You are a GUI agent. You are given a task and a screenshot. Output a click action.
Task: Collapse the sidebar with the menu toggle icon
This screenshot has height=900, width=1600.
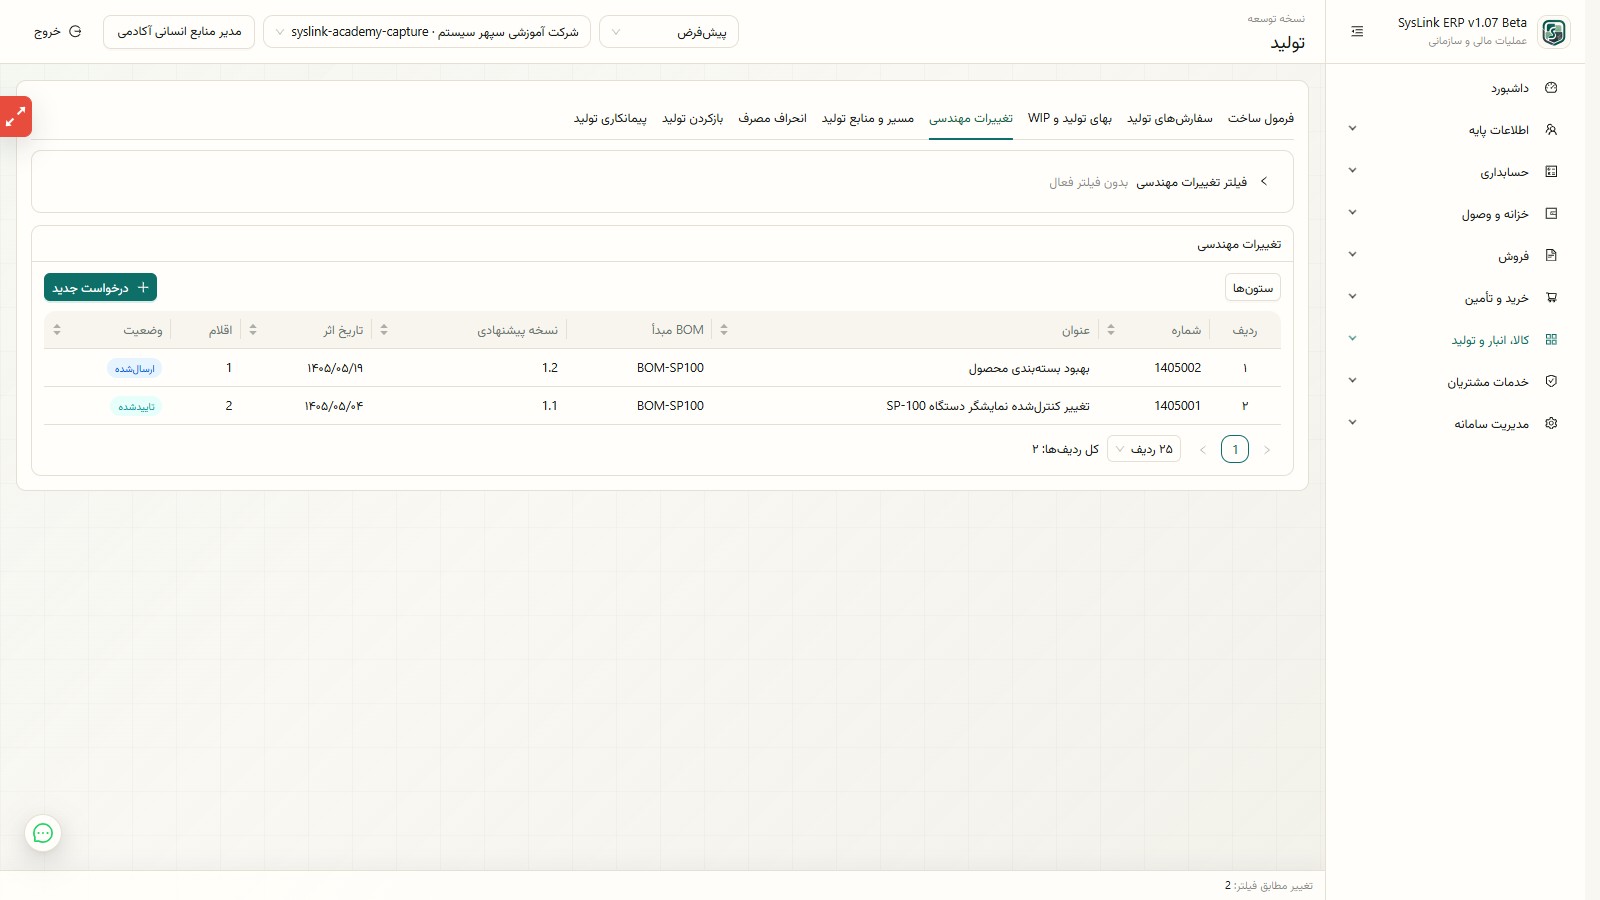point(1357,32)
